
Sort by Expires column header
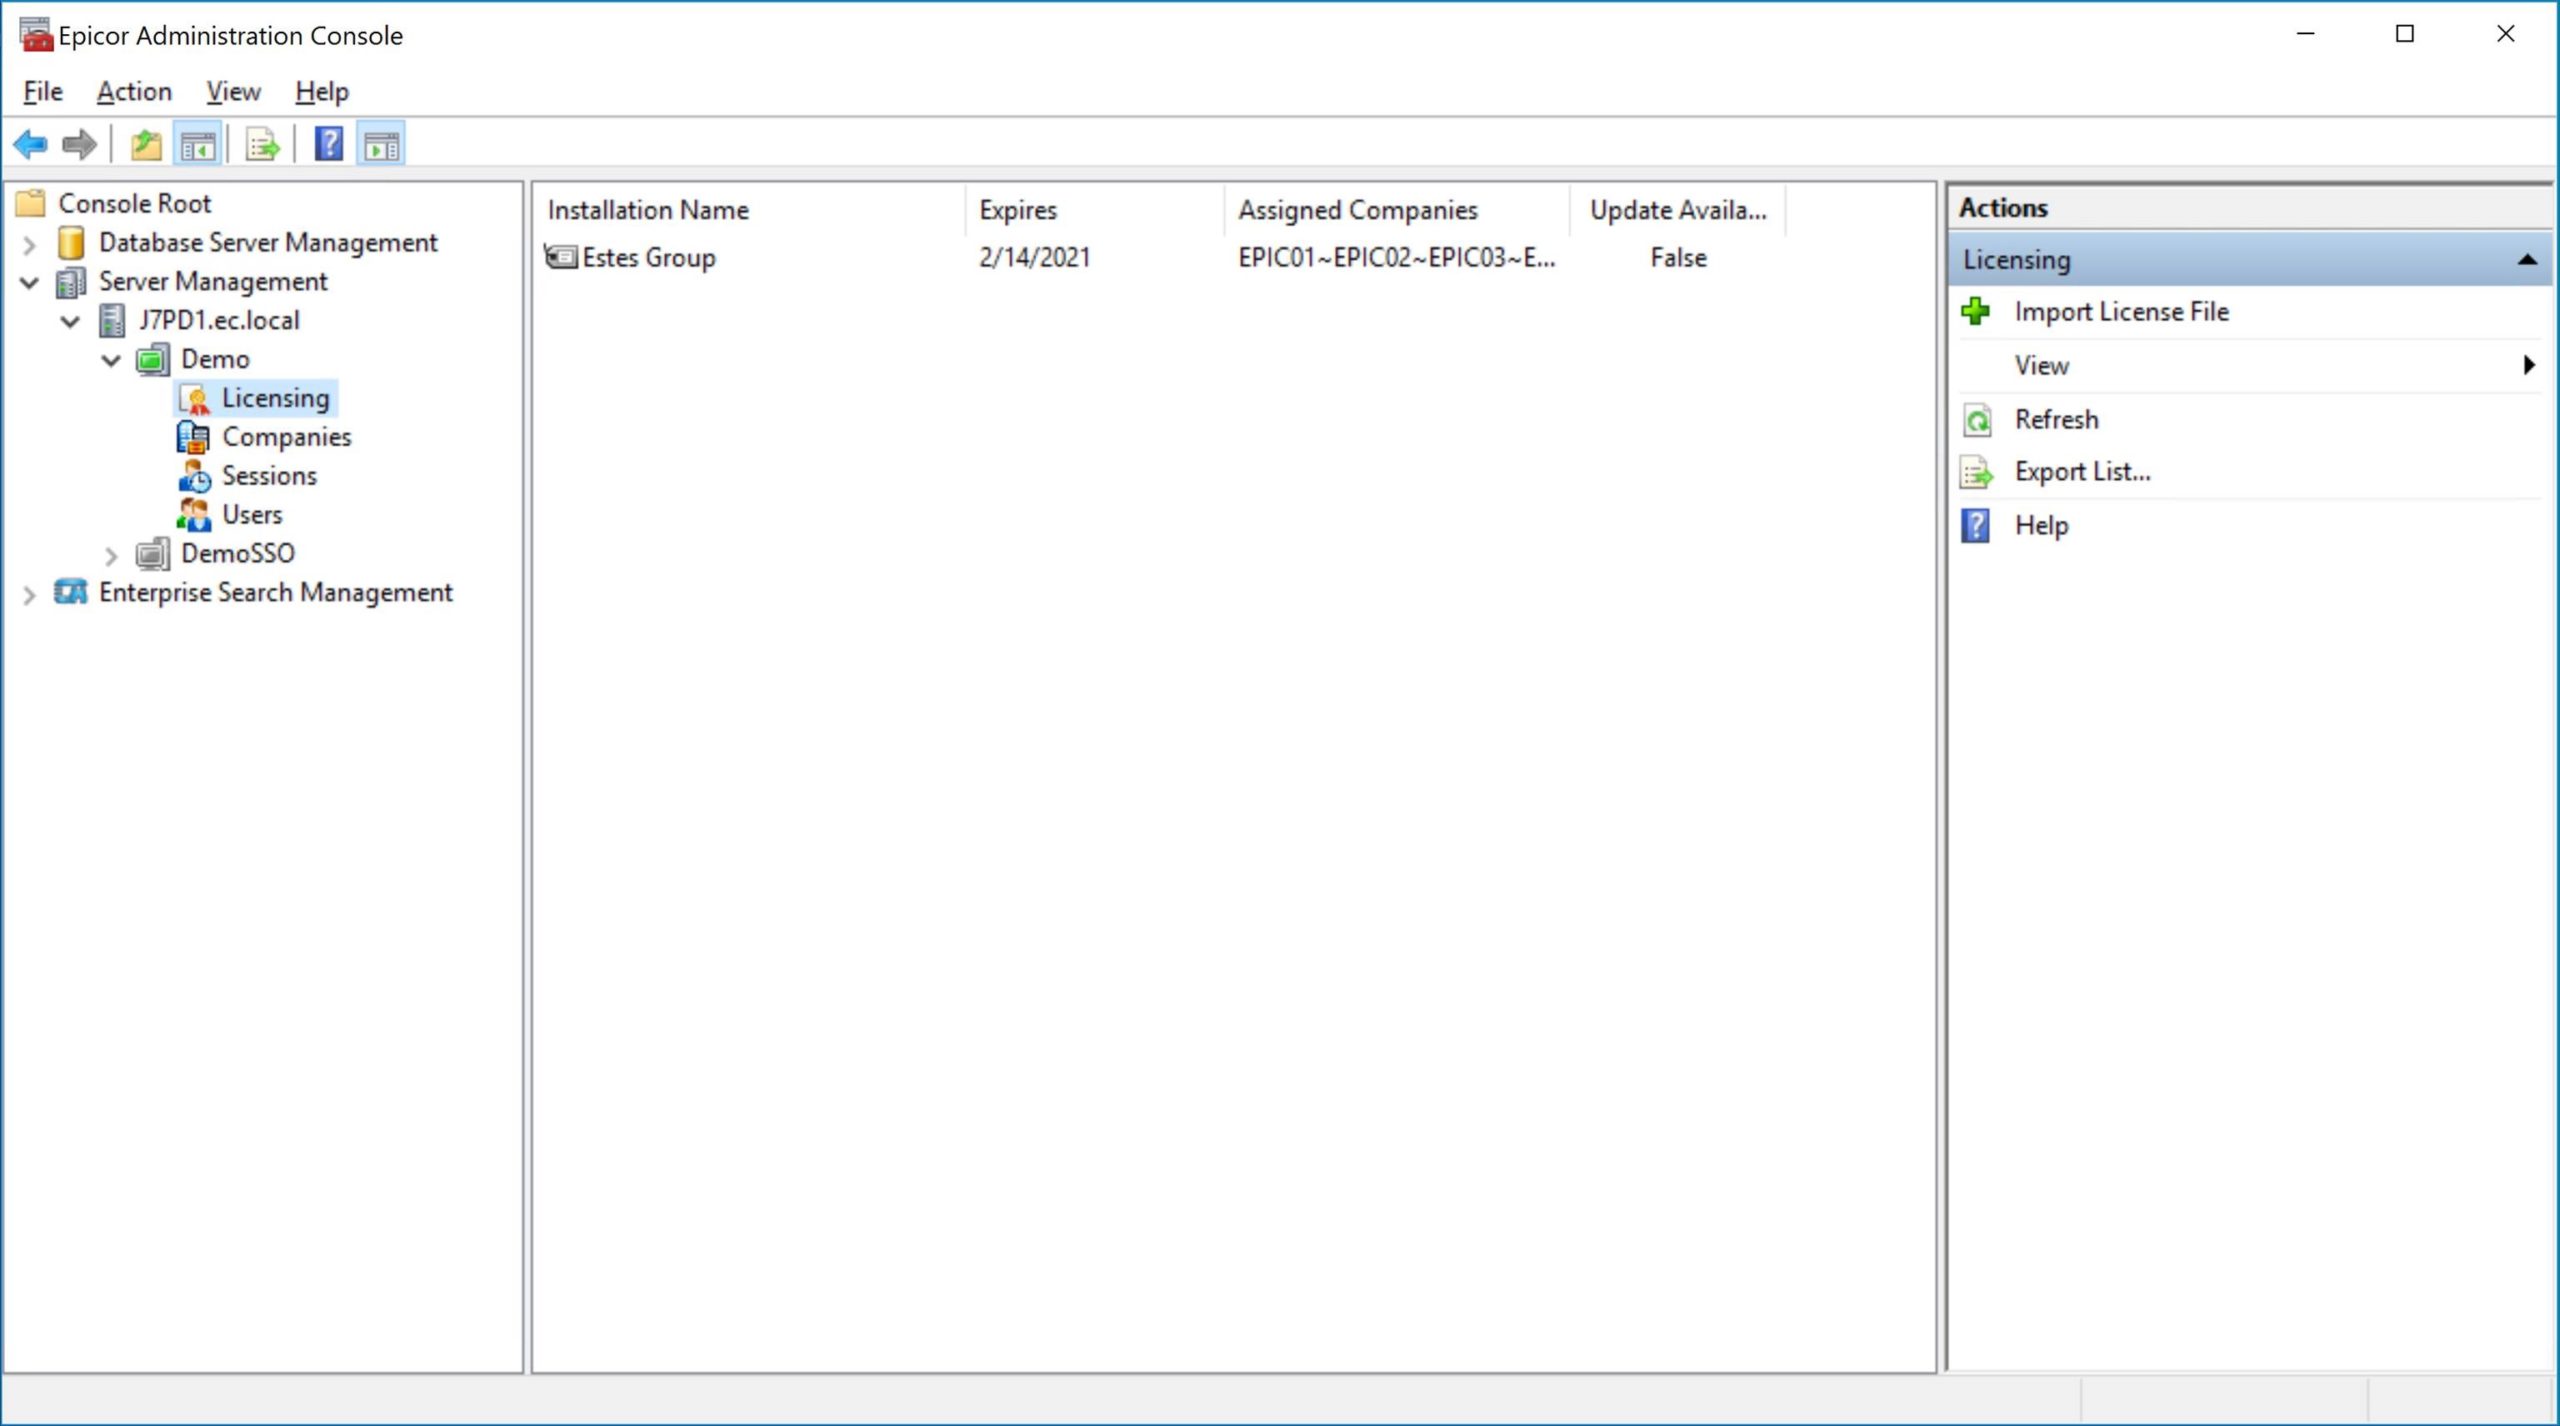[x=1095, y=210]
